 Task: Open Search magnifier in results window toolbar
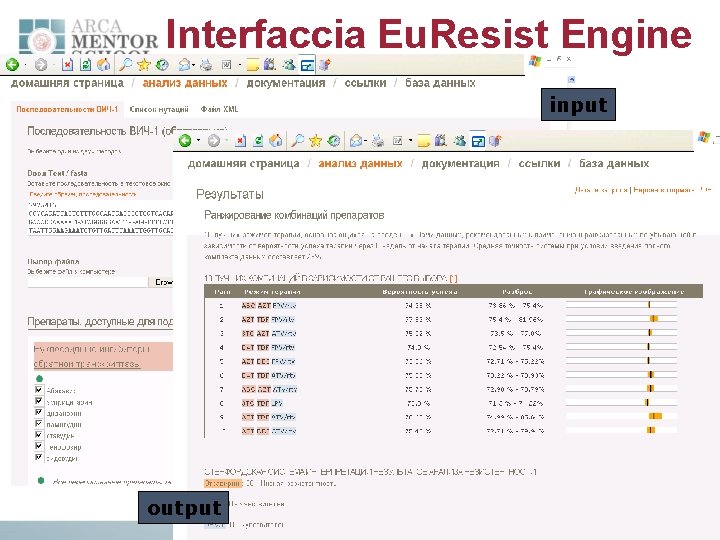(x=298, y=141)
